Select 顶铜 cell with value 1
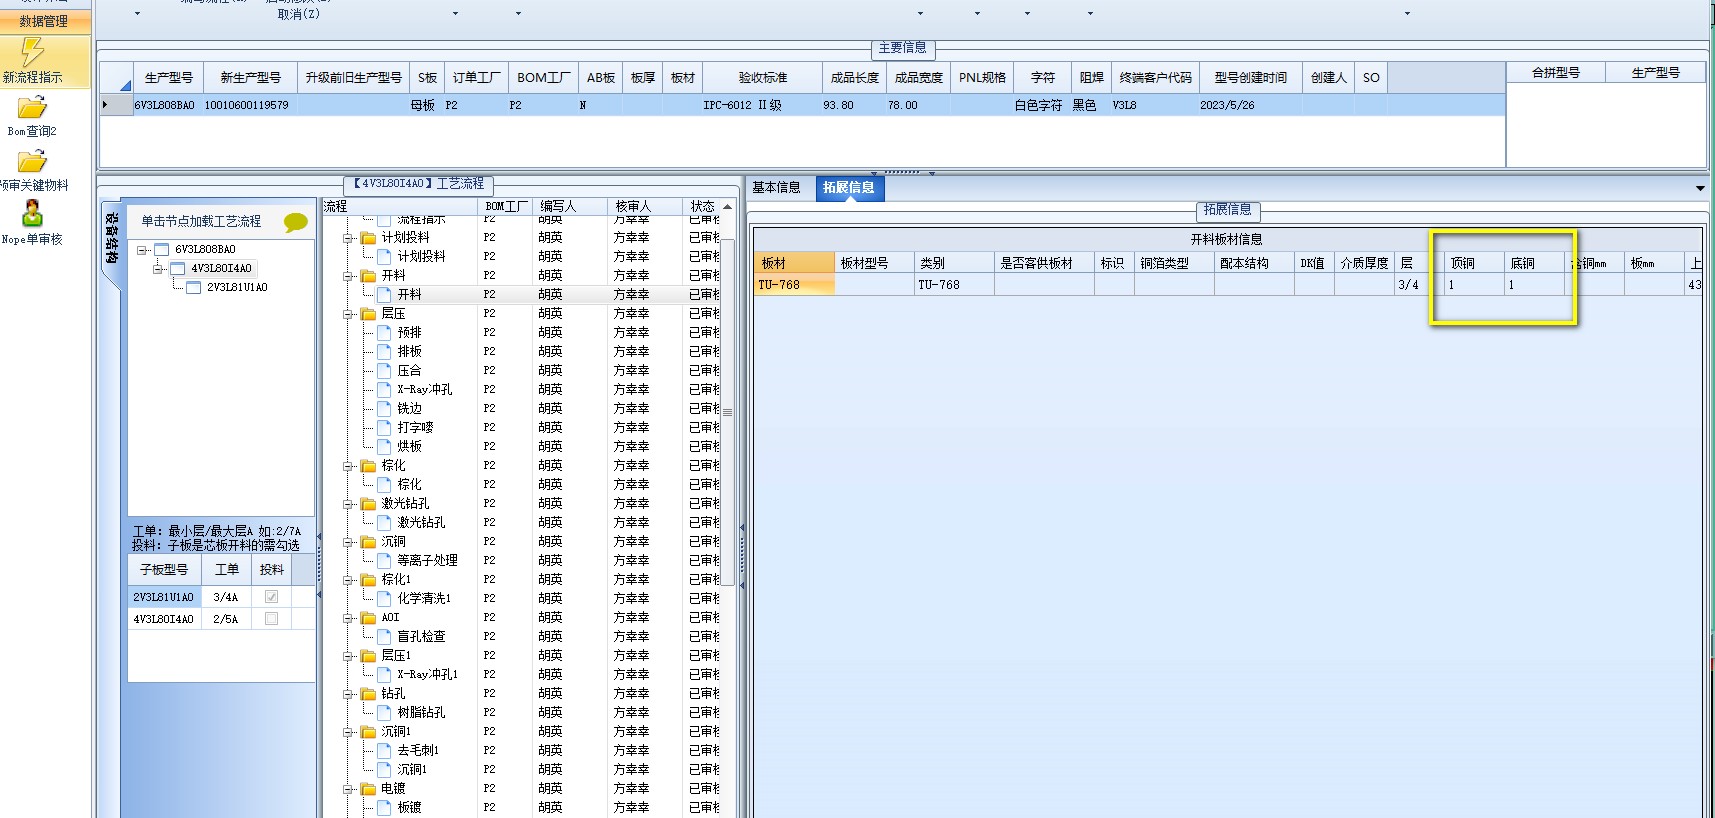This screenshot has height=818, width=1715. click(1474, 285)
